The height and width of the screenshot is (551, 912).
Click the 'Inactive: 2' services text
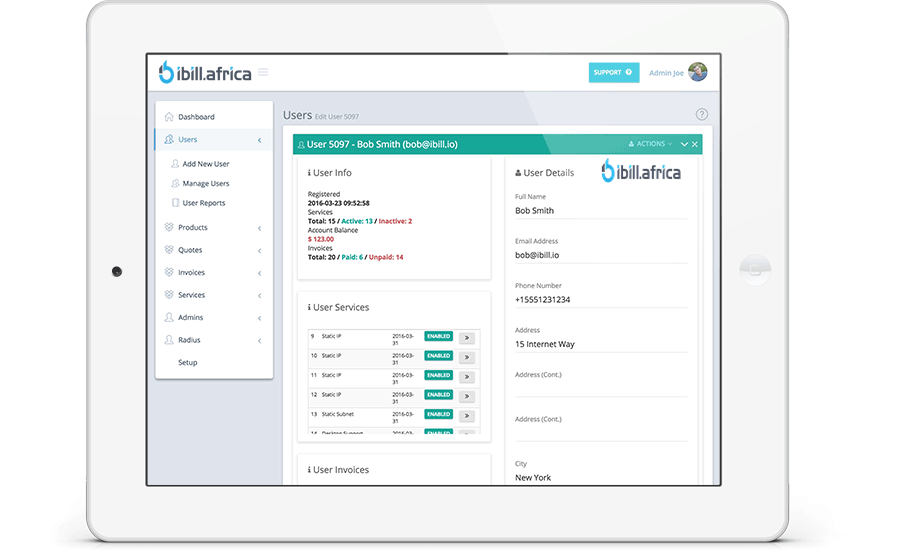(x=396, y=221)
